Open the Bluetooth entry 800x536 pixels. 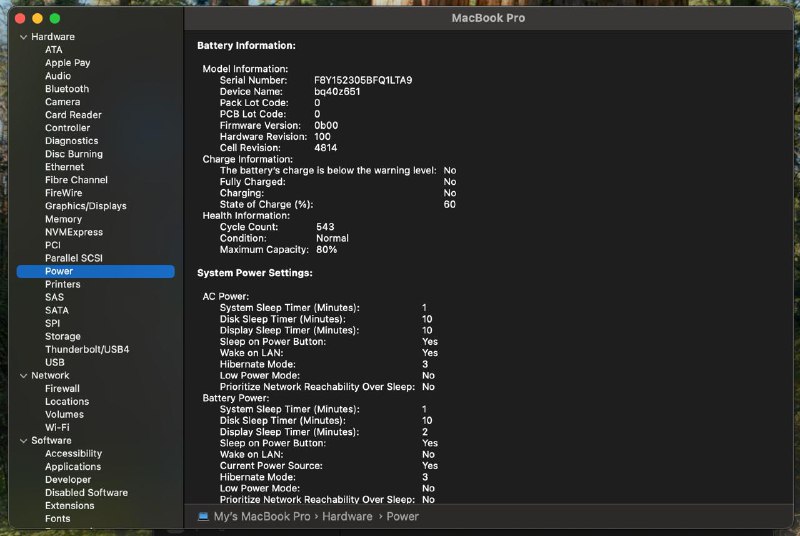[67, 89]
